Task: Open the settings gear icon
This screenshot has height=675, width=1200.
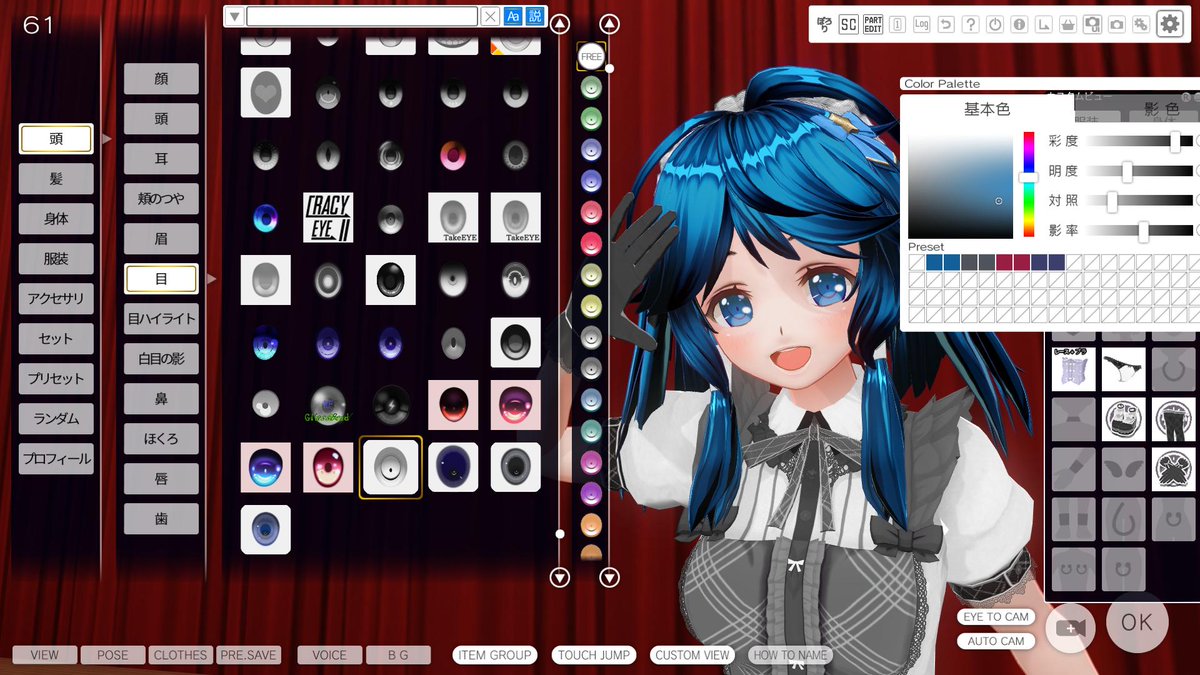Action: click(x=1169, y=22)
